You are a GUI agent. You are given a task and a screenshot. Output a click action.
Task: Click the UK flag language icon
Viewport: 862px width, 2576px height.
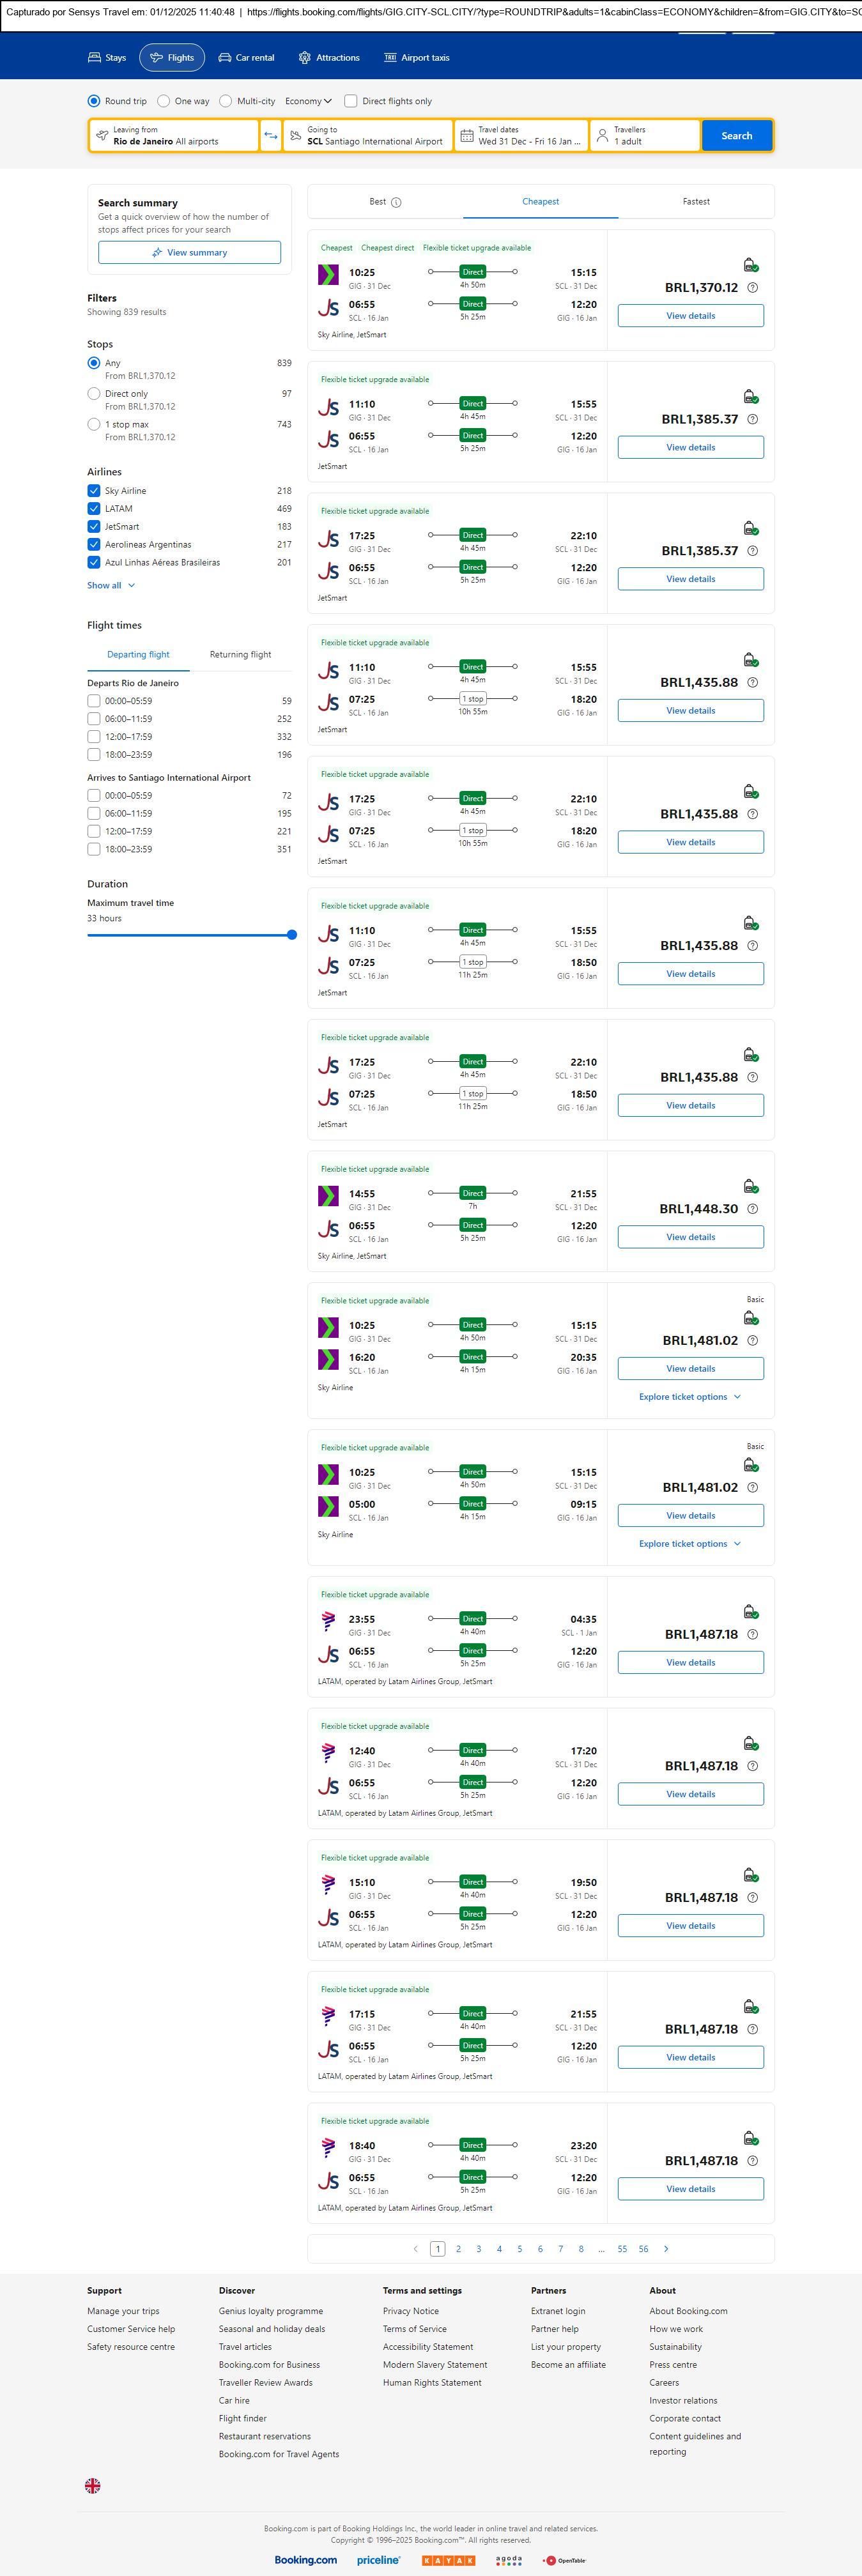click(x=93, y=2485)
